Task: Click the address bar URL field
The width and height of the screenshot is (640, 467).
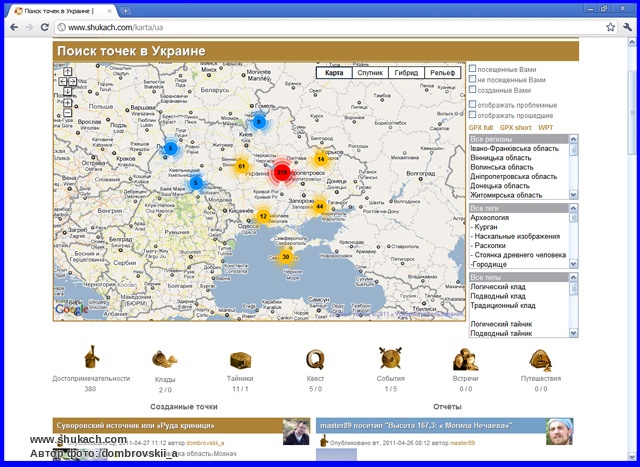Action: 329,27
